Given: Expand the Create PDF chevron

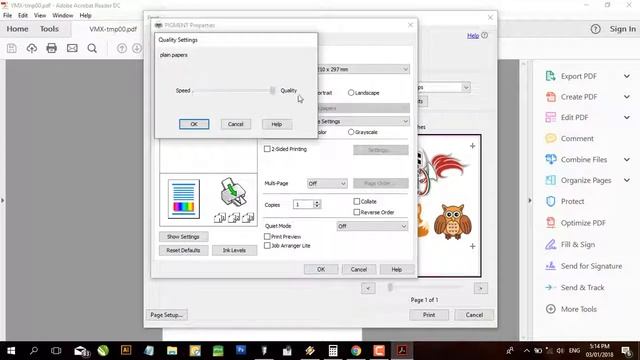Looking at the screenshot, I should (627, 97).
